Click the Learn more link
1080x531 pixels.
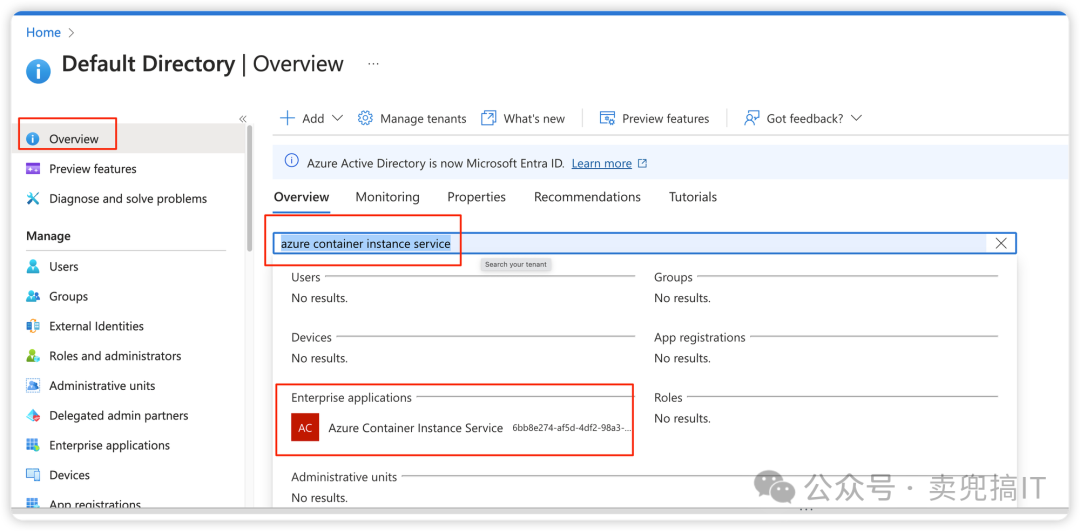tap(601, 163)
